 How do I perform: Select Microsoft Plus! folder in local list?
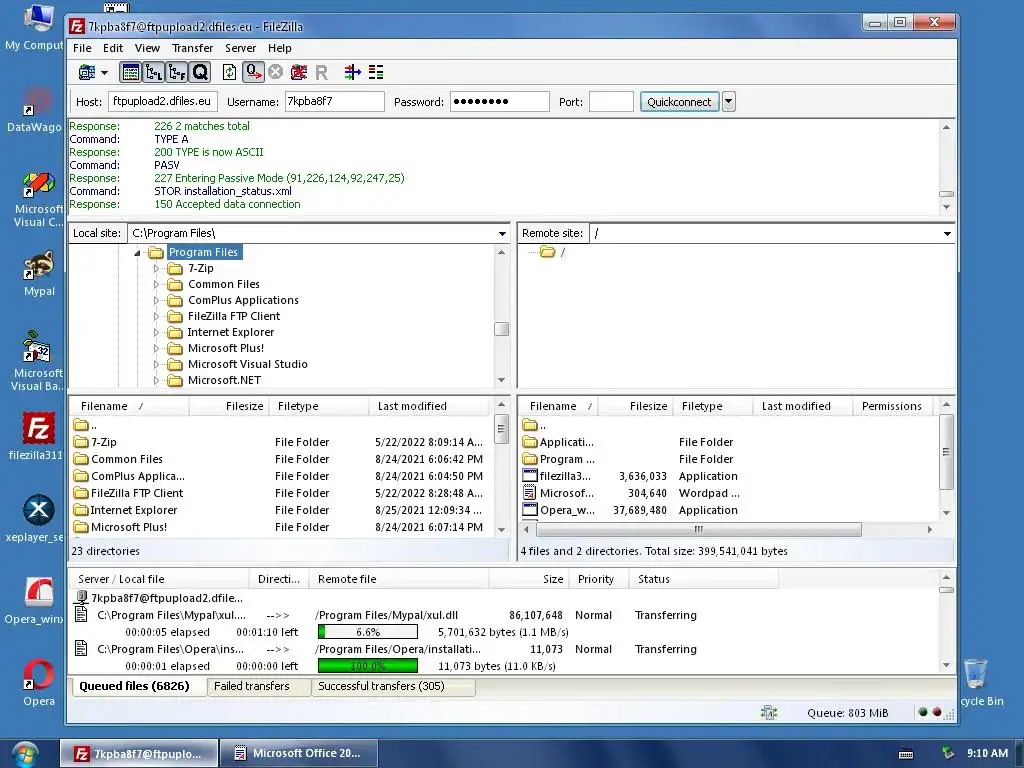point(129,527)
